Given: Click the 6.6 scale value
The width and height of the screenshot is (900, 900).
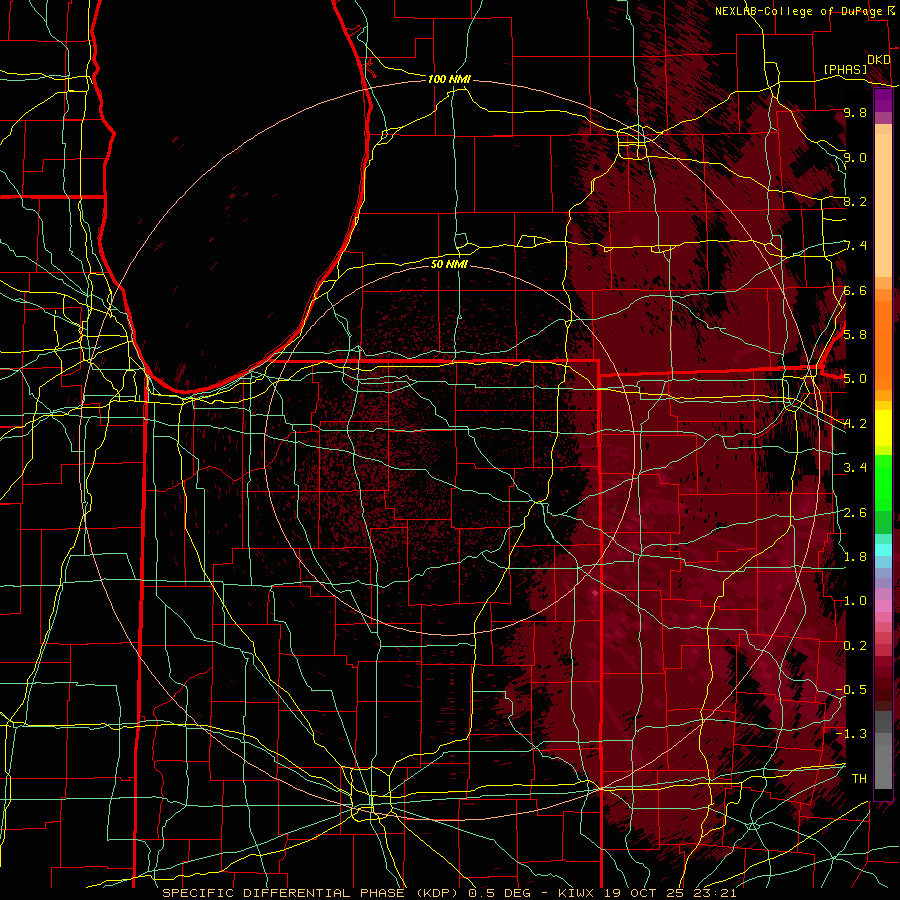Looking at the screenshot, I should [x=855, y=290].
